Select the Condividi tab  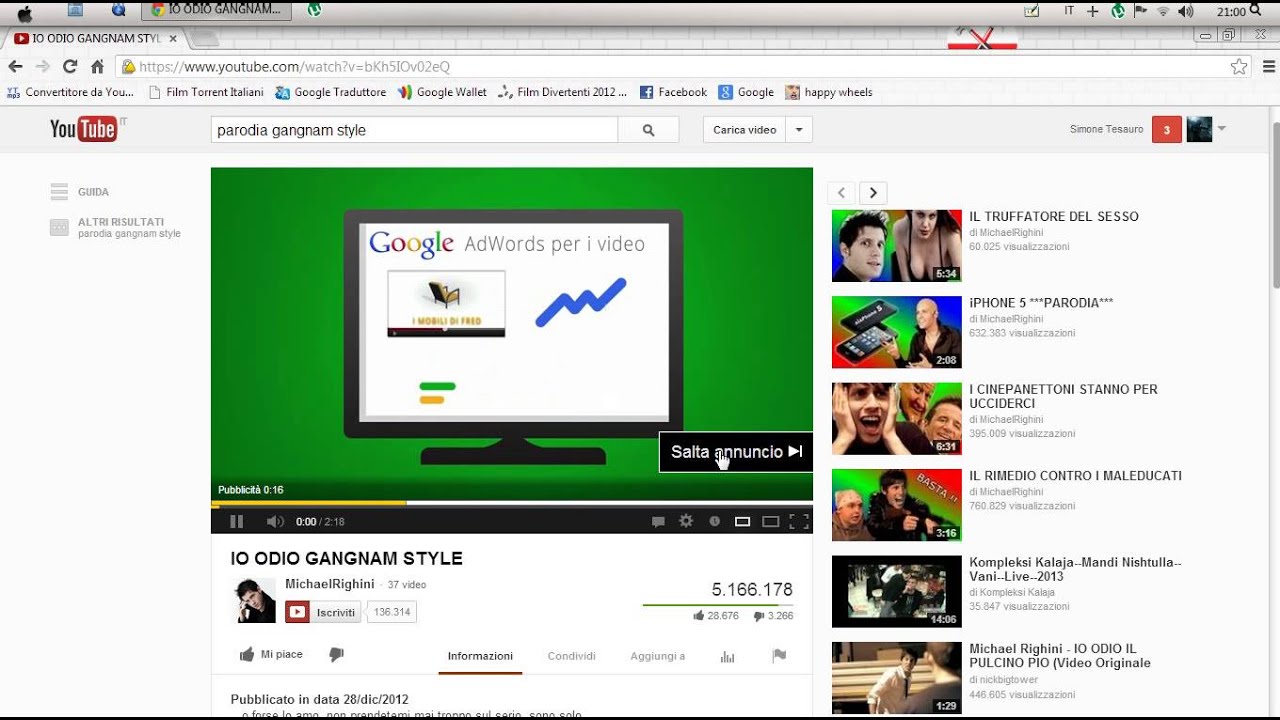pyautogui.click(x=572, y=656)
